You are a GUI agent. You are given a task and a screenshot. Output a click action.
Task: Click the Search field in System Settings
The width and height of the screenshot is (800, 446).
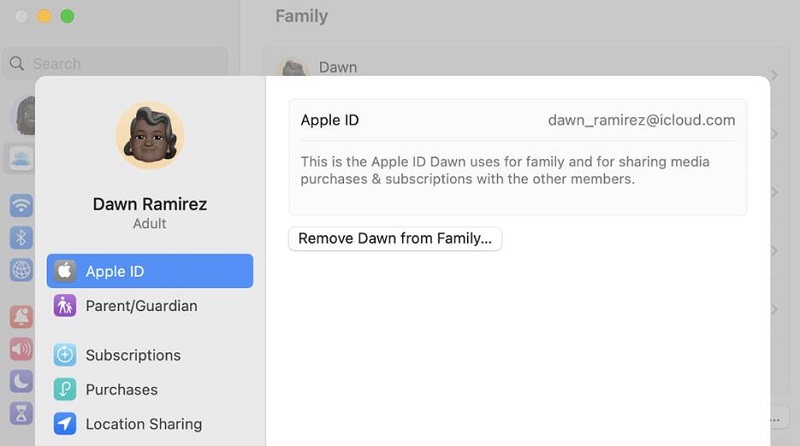tap(116, 63)
